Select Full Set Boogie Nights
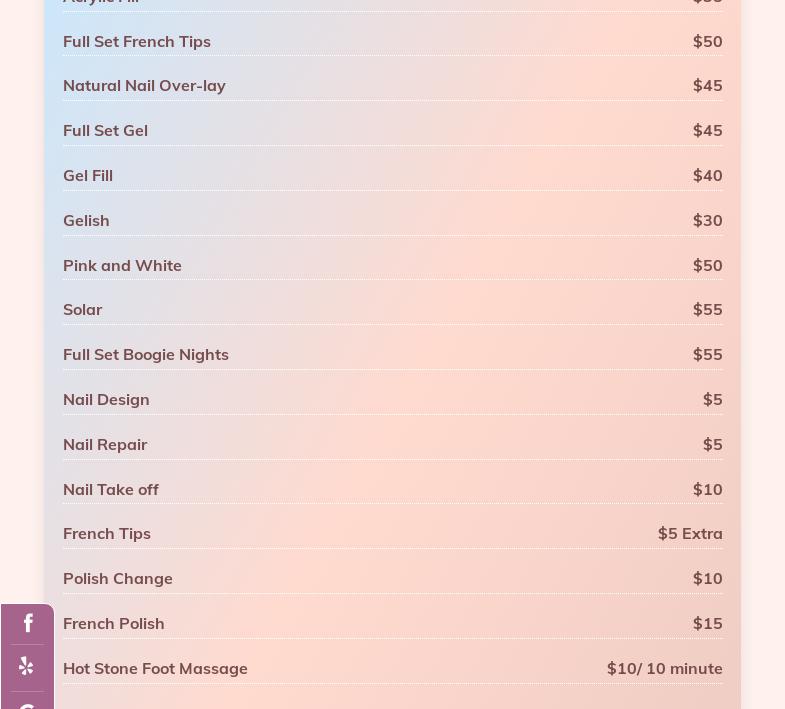Screen dimensions: 785x709 pyautogui.click(x=146, y=355)
